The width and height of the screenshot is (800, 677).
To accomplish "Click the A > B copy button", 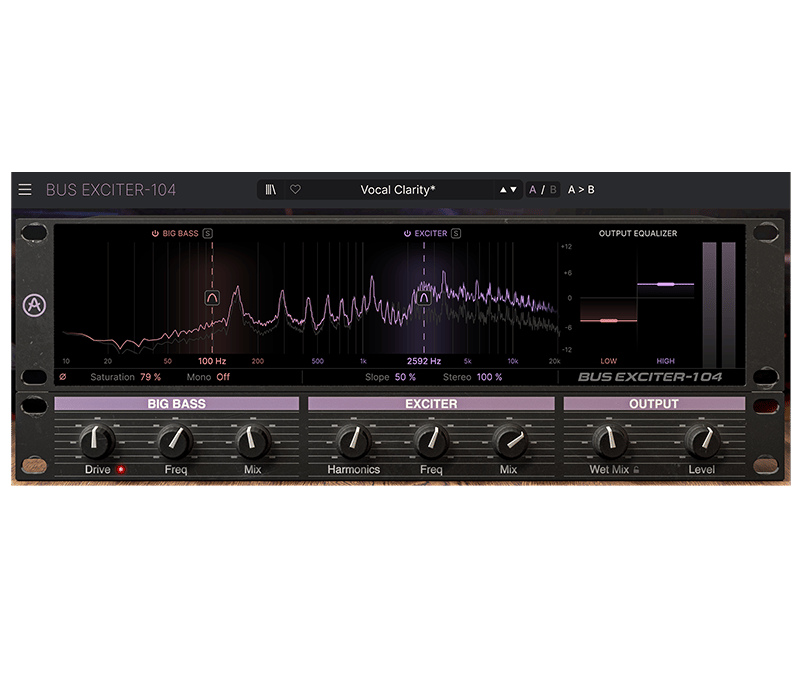I will [581, 189].
